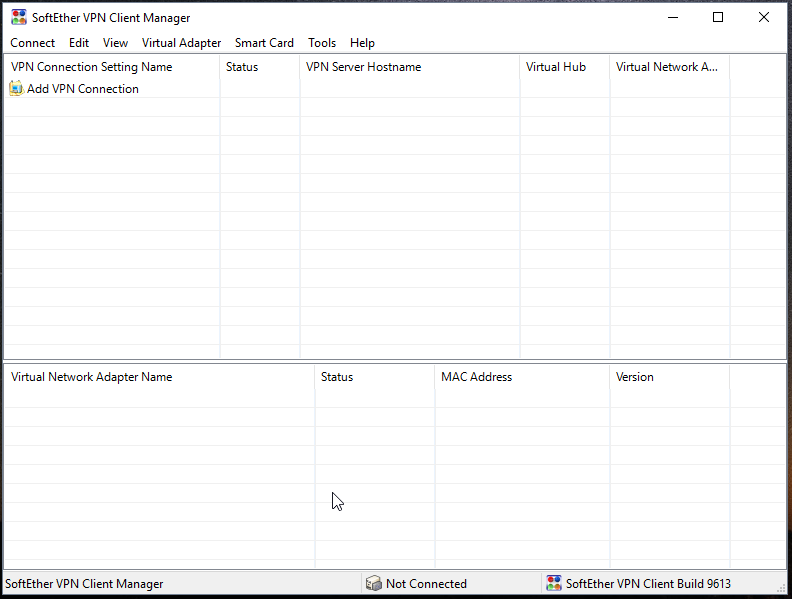Click the Version column header
This screenshot has height=599, width=792.
tap(669, 377)
